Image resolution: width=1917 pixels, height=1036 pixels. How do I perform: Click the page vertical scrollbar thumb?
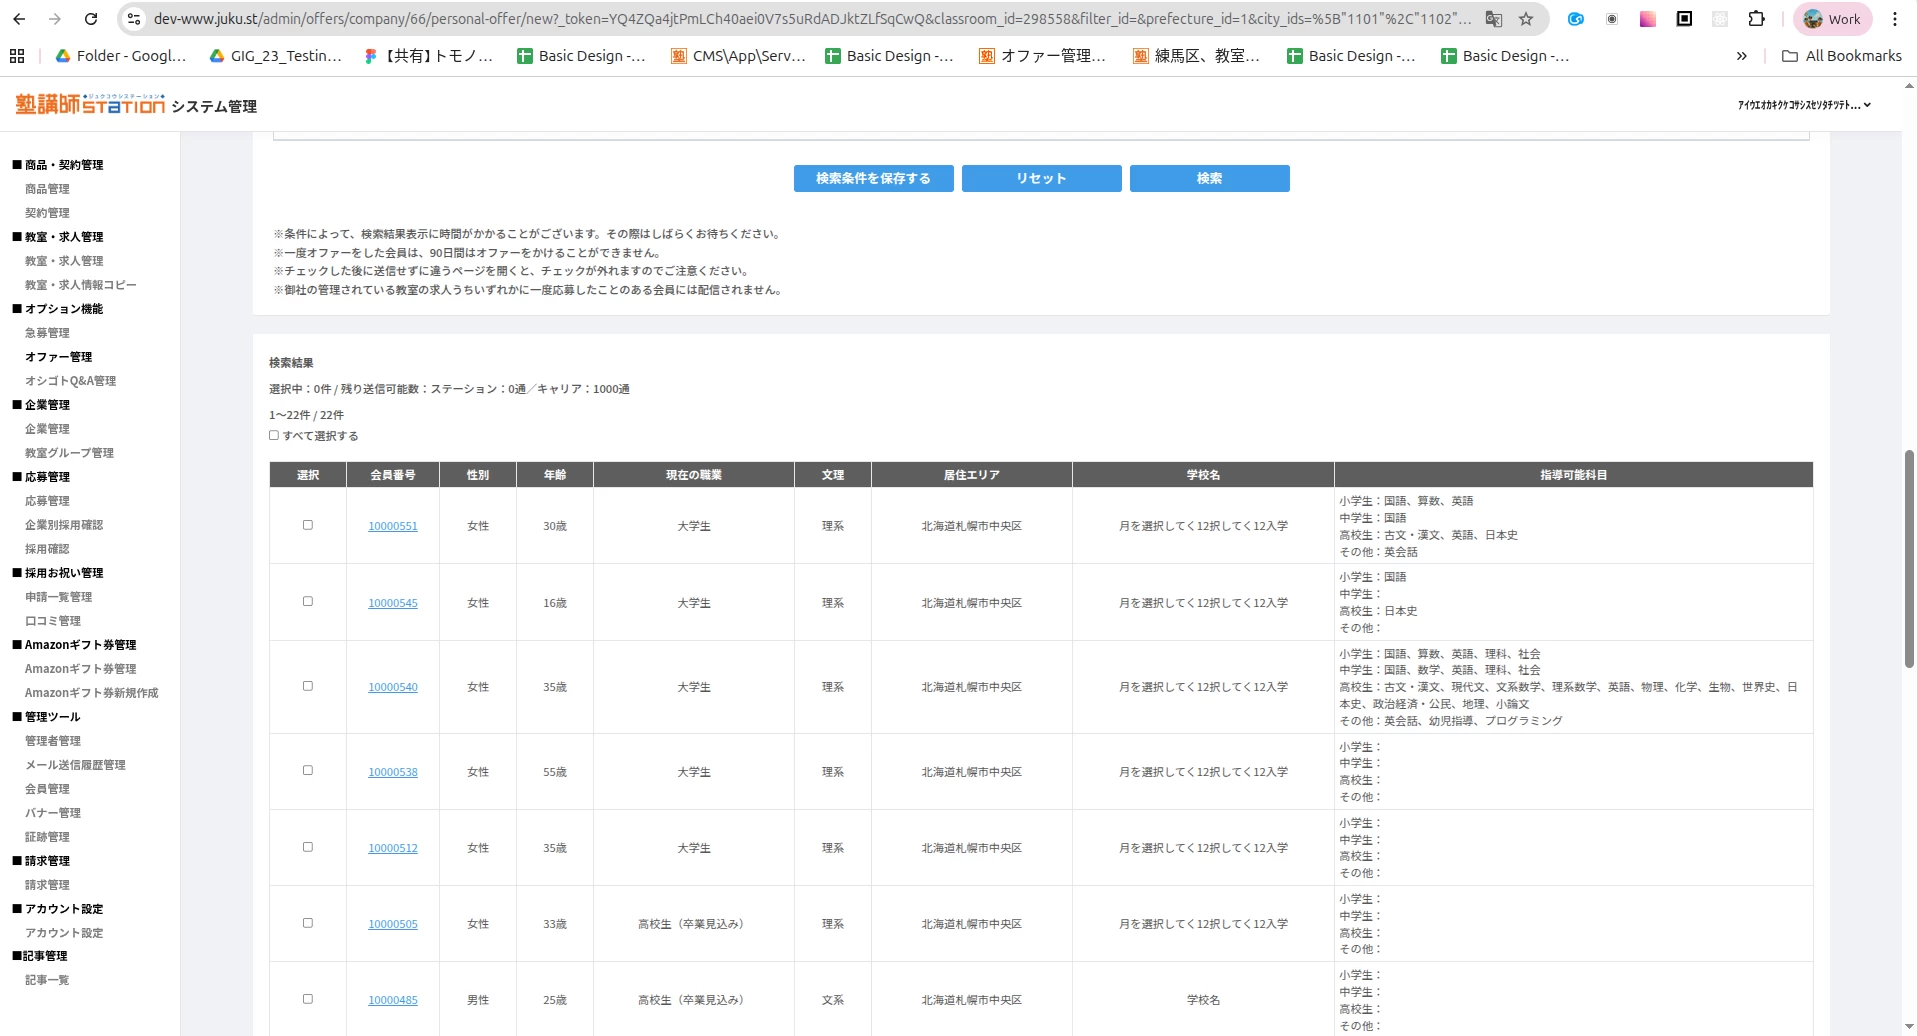coord(1908,560)
